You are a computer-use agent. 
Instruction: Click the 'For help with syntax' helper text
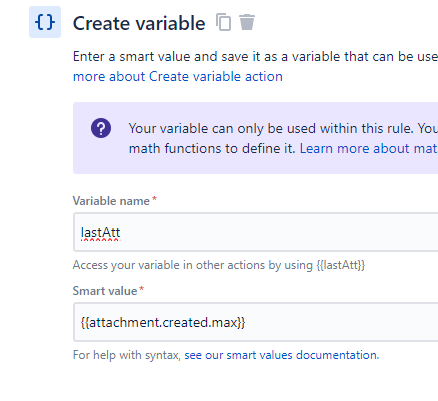(127, 355)
